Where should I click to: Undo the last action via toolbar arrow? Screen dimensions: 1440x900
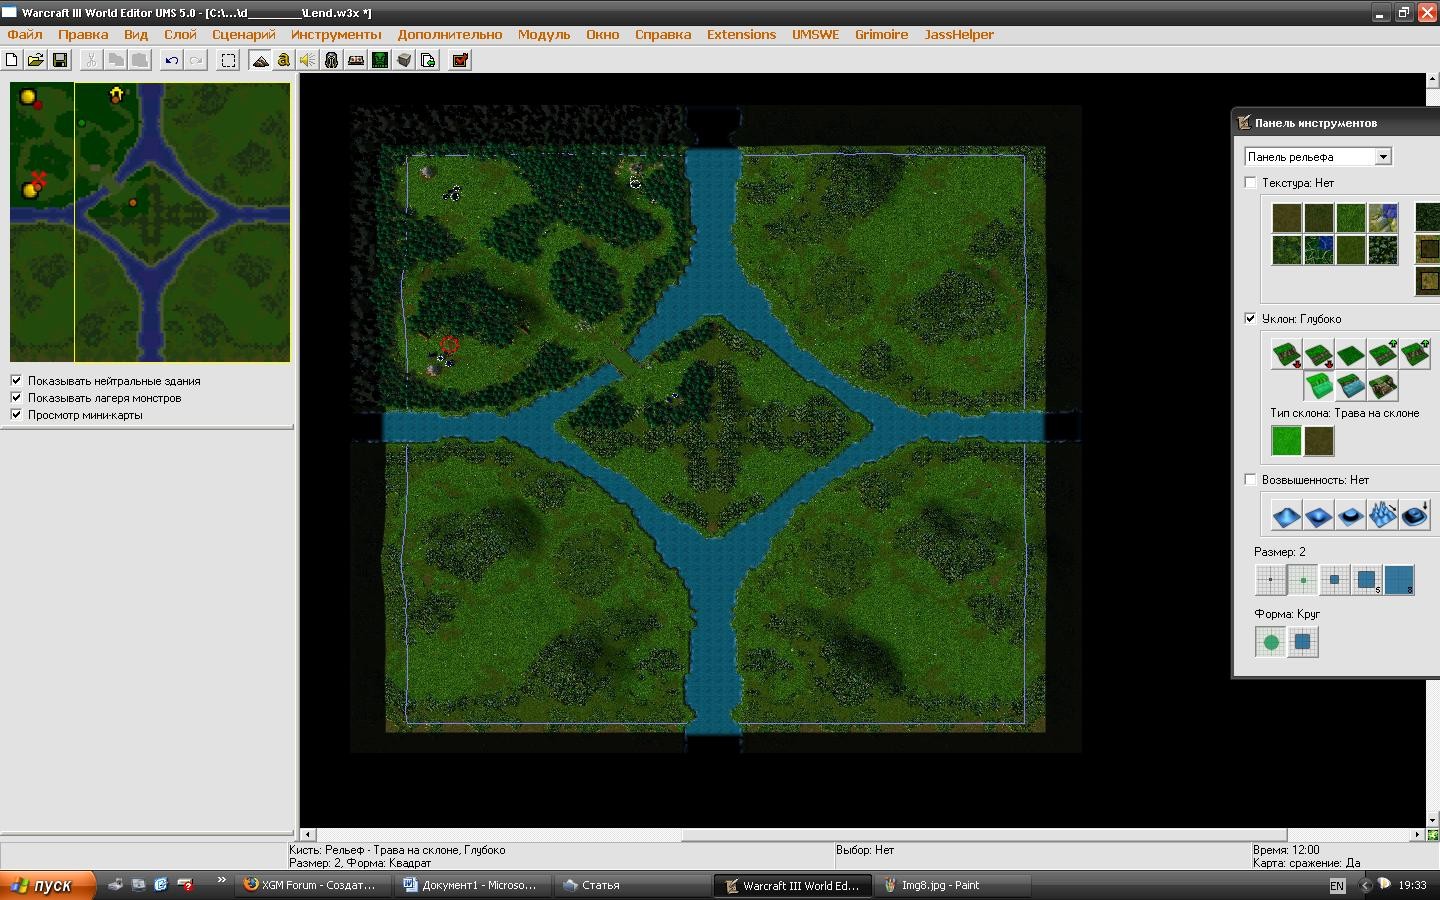(x=172, y=60)
